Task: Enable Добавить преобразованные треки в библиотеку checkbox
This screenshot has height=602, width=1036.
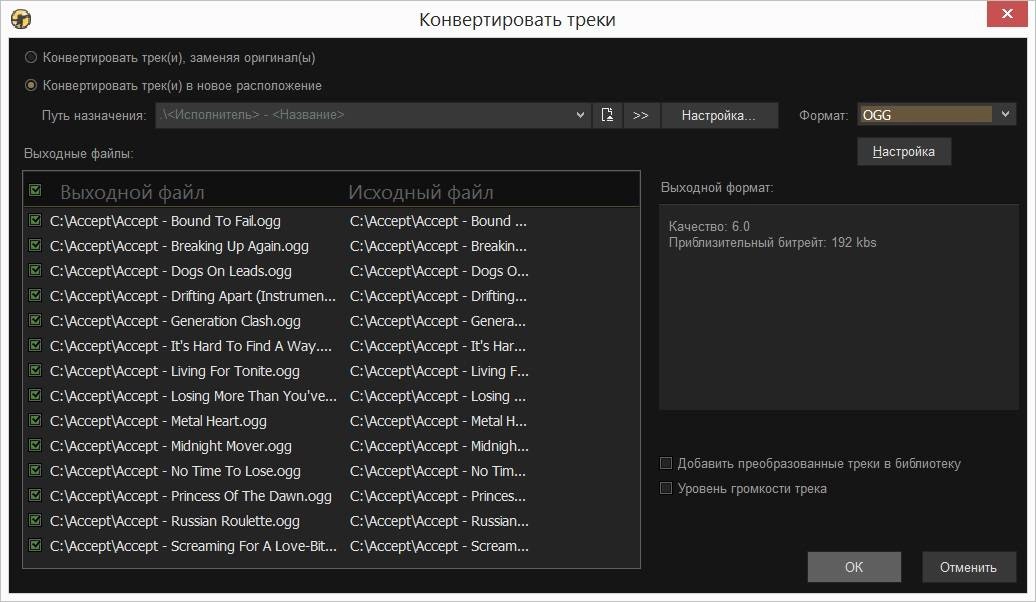Action: [666, 463]
